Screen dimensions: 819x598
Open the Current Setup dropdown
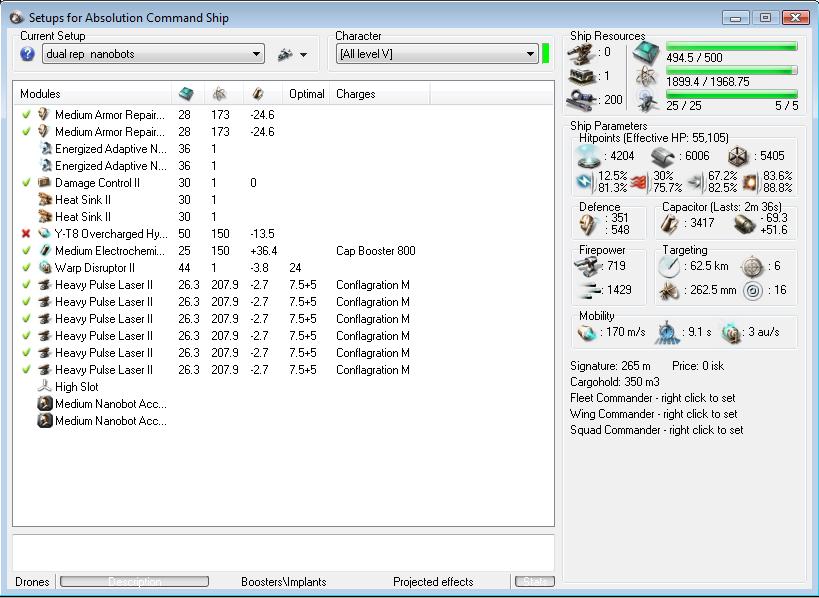click(x=154, y=54)
